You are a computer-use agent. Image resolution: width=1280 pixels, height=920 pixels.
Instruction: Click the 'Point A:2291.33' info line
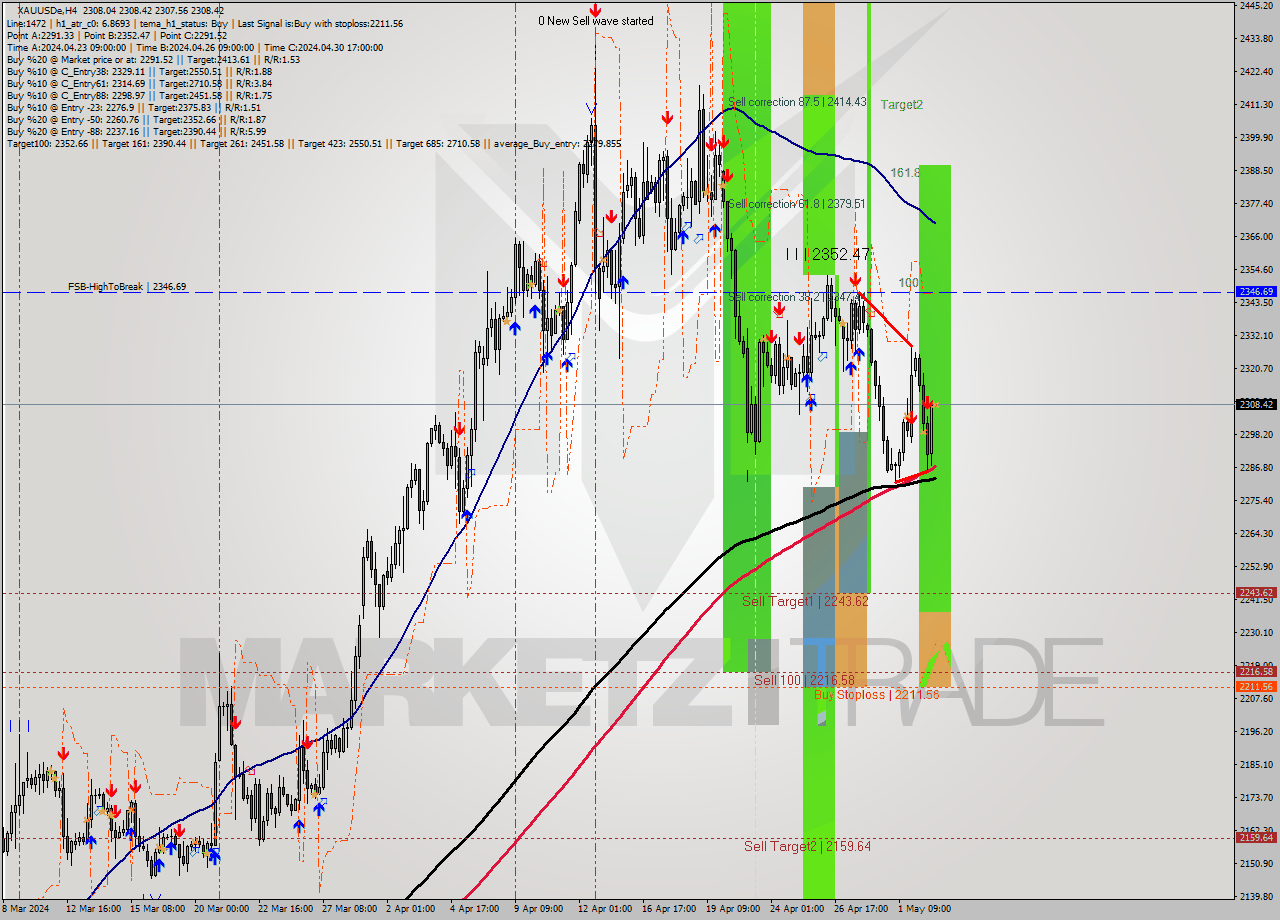coord(117,35)
